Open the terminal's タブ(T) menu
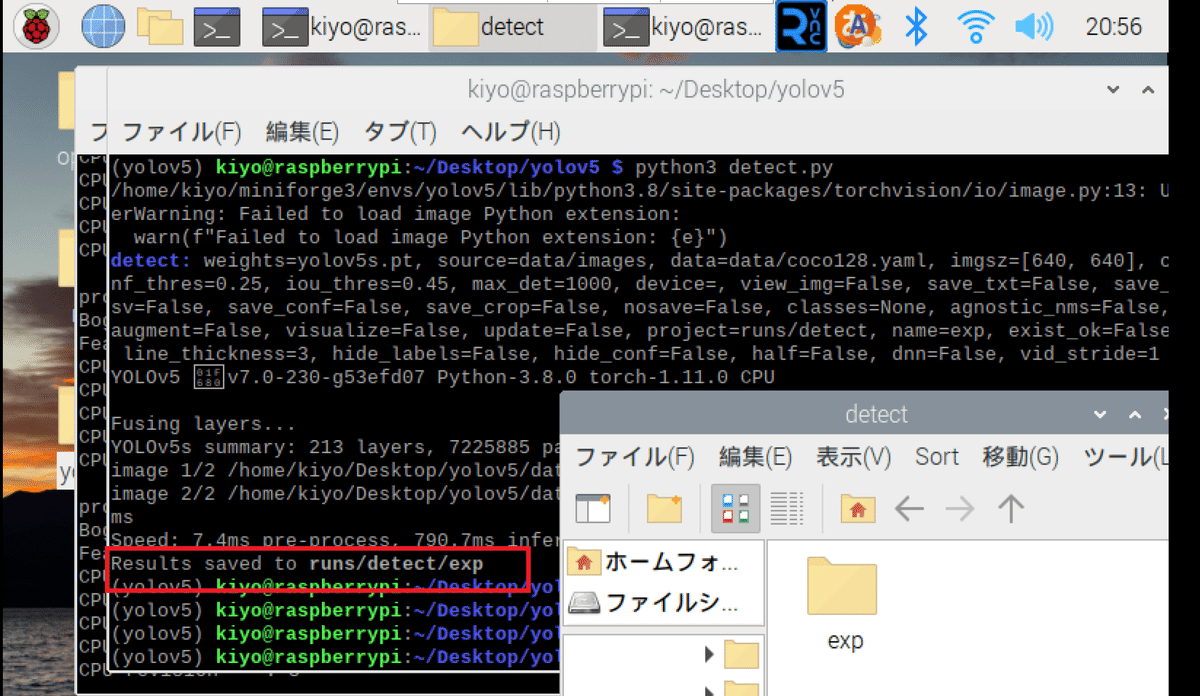The image size is (1200, 696). [x=400, y=132]
